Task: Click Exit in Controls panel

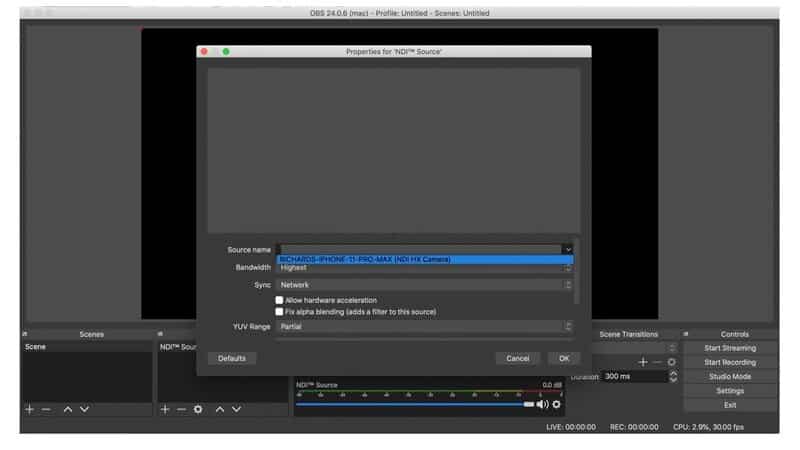Action: (730, 405)
